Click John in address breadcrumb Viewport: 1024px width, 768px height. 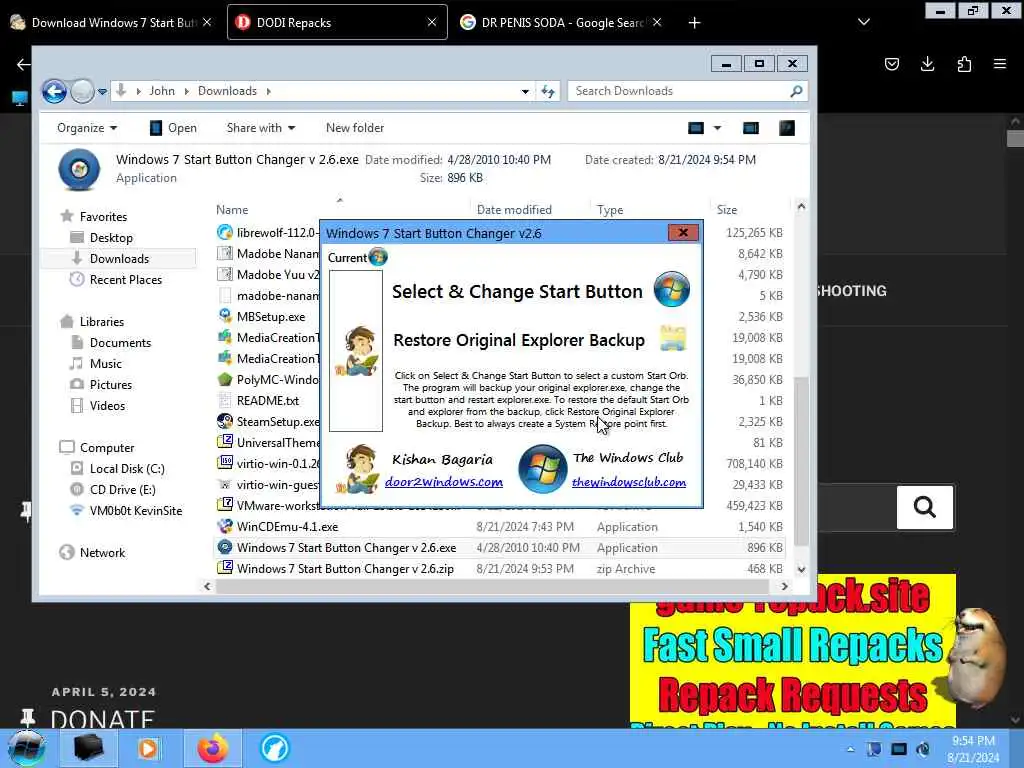click(162, 91)
